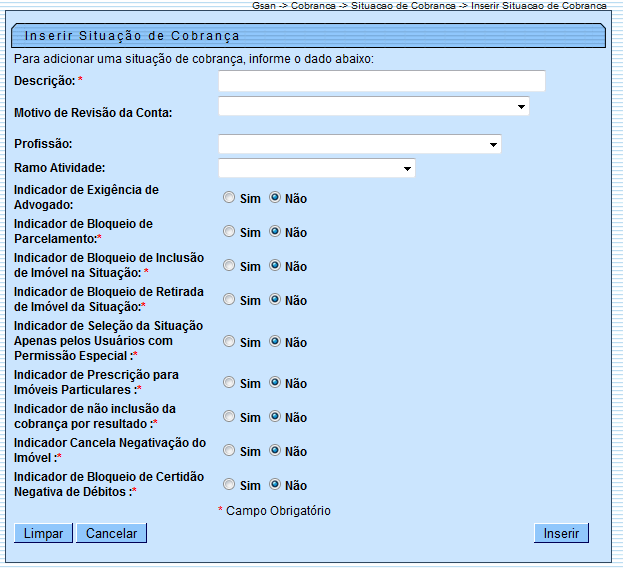623x570 pixels.
Task: Set Bloqueio de Inclusão de Imóvel to Sim
Action: 229,266
